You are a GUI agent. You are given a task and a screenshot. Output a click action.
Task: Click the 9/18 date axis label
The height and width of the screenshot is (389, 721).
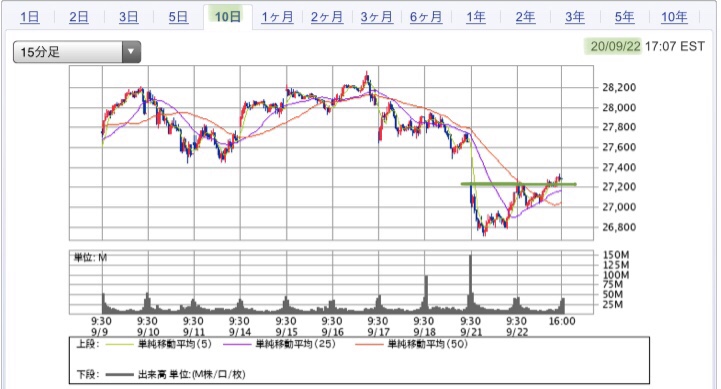tap(424, 332)
